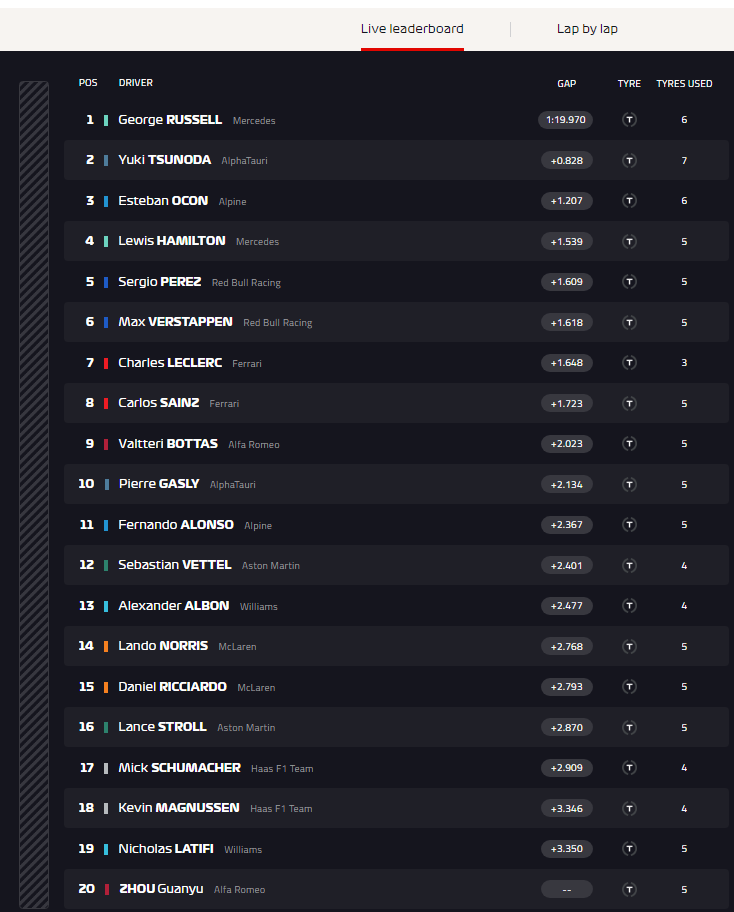The image size is (734, 912).
Task: Select Sebastian Vettel's leaderboard row
Action: point(396,565)
